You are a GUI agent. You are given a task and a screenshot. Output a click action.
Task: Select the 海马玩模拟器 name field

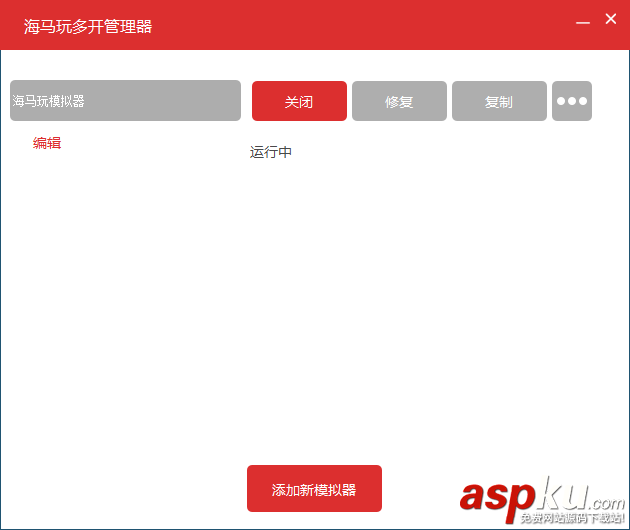click(x=125, y=100)
